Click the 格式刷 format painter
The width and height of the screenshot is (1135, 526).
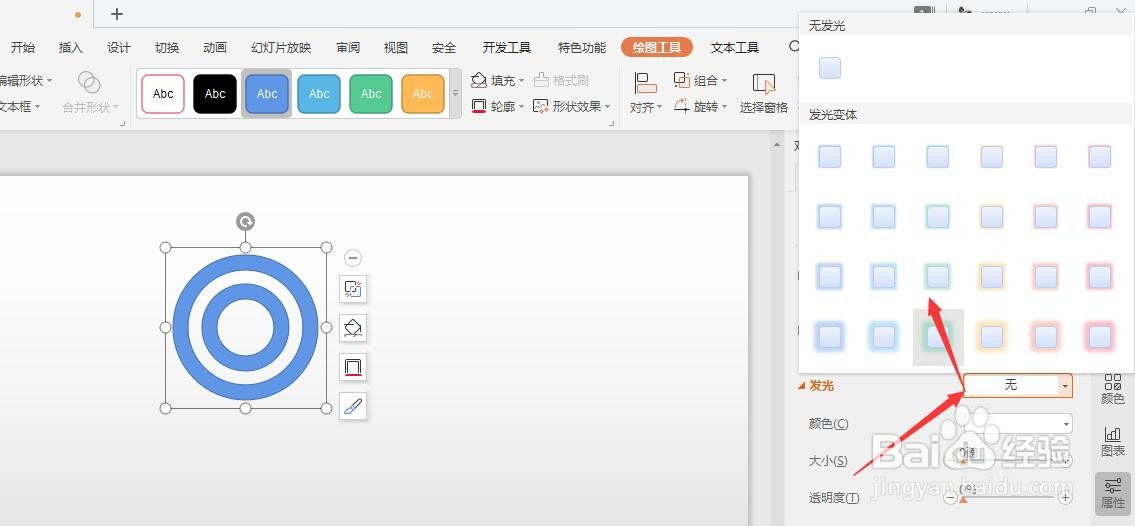click(x=561, y=80)
